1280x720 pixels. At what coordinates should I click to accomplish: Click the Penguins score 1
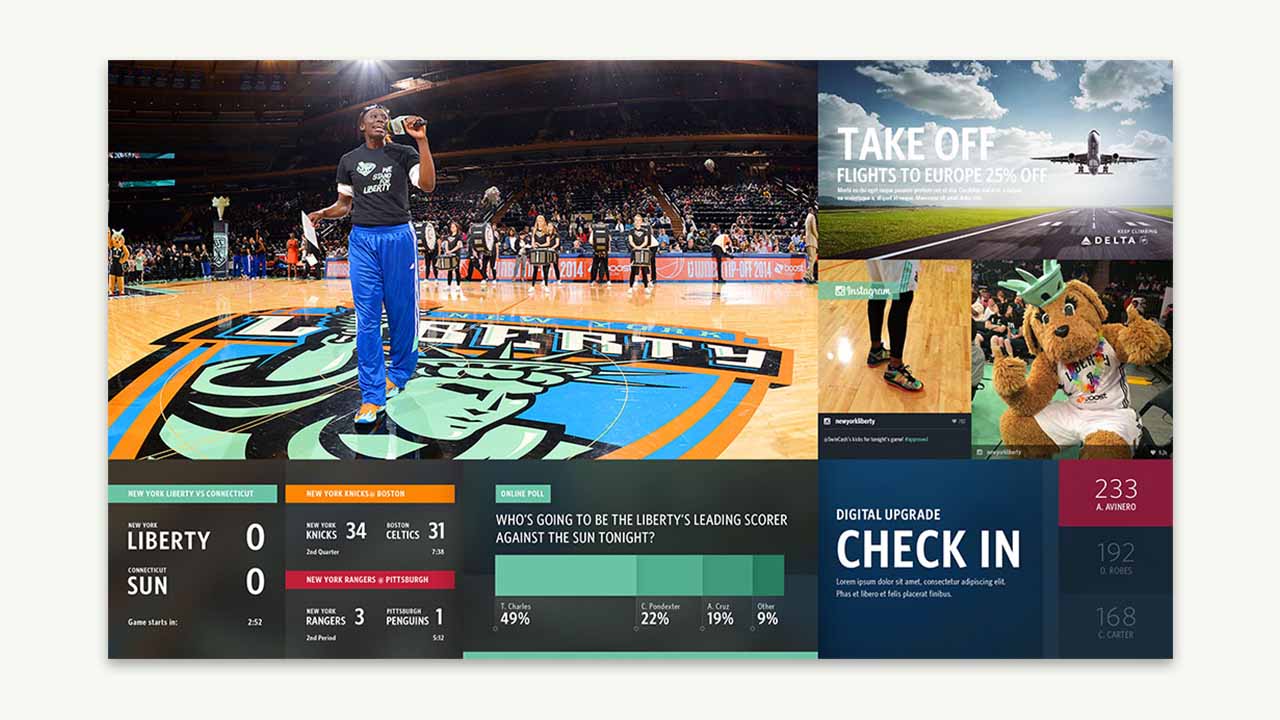click(439, 617)
